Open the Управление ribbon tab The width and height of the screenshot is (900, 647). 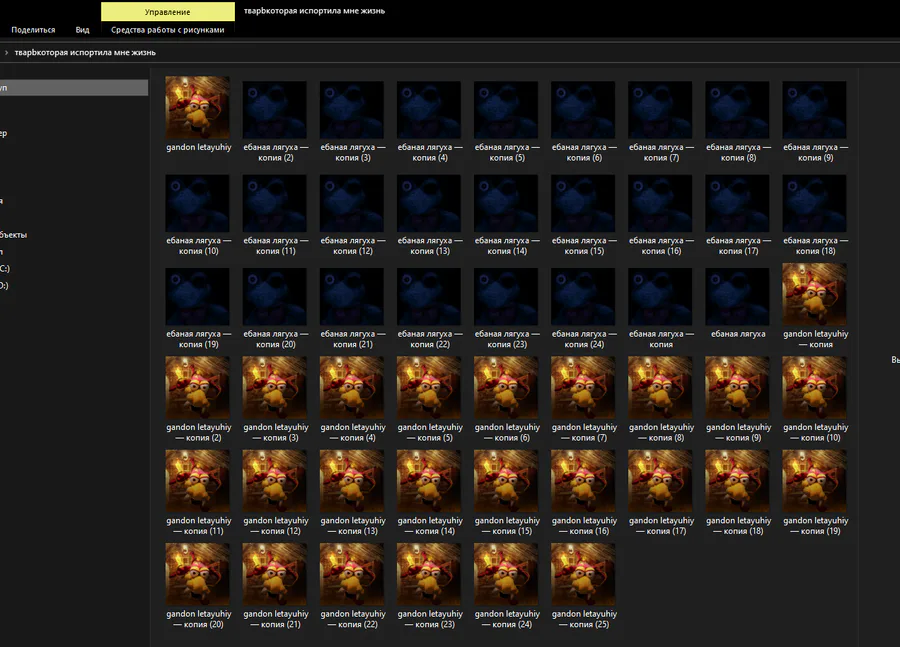(168, 11)
